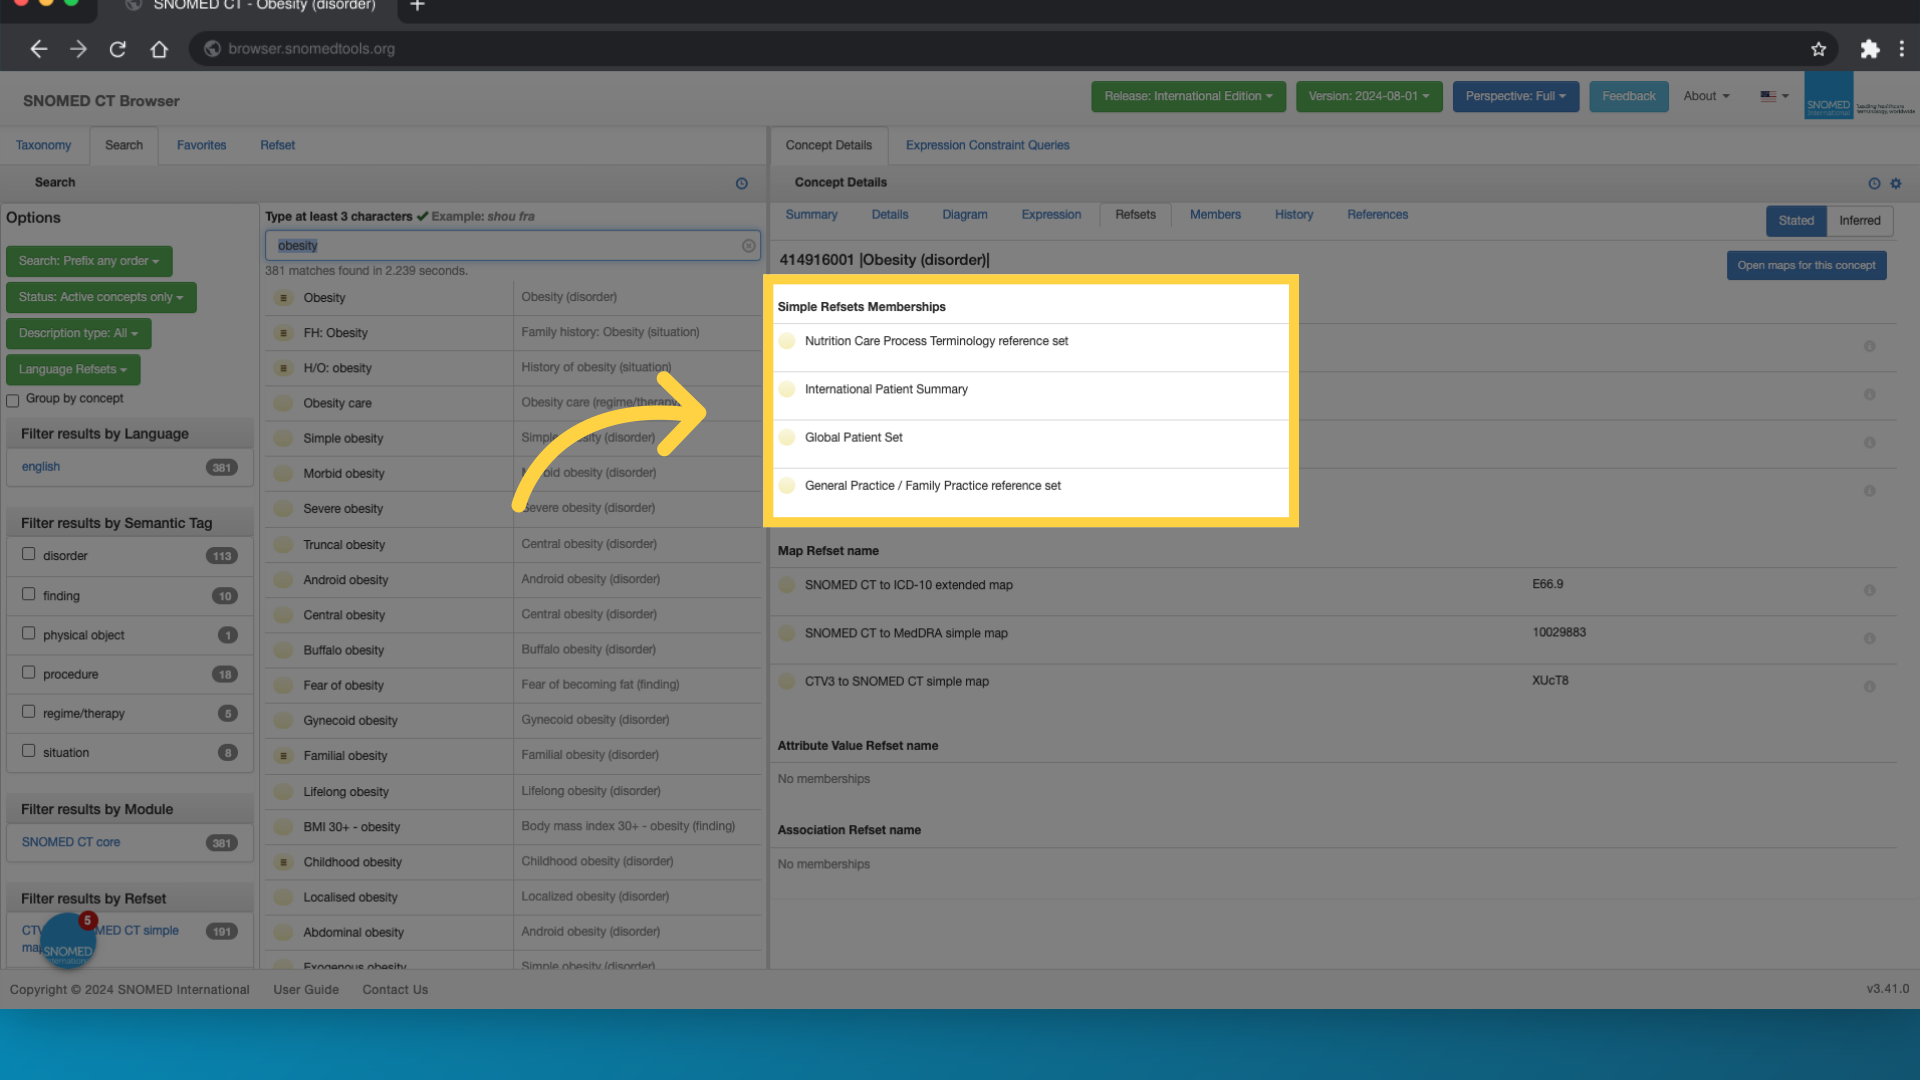Click the obesity search input field
The width and height of the screenshot is (1920, 1080).
click(x=500, y=246)
